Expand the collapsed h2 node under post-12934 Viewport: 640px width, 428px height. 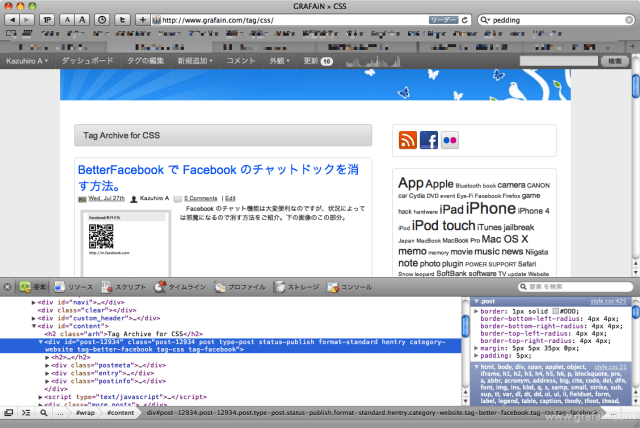pos(47,357)
